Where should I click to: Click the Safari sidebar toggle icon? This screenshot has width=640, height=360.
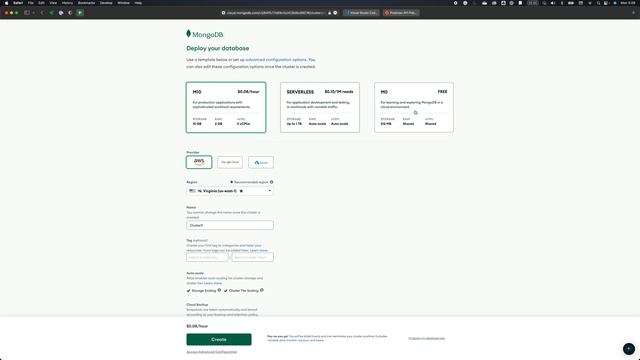27,13
